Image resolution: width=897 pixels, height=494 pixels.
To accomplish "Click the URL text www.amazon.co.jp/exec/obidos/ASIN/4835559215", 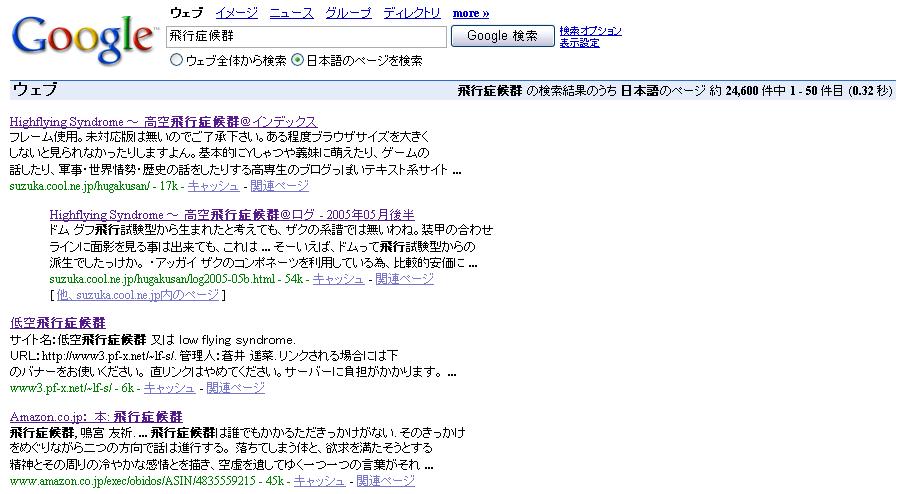I will tap(132, 481).
